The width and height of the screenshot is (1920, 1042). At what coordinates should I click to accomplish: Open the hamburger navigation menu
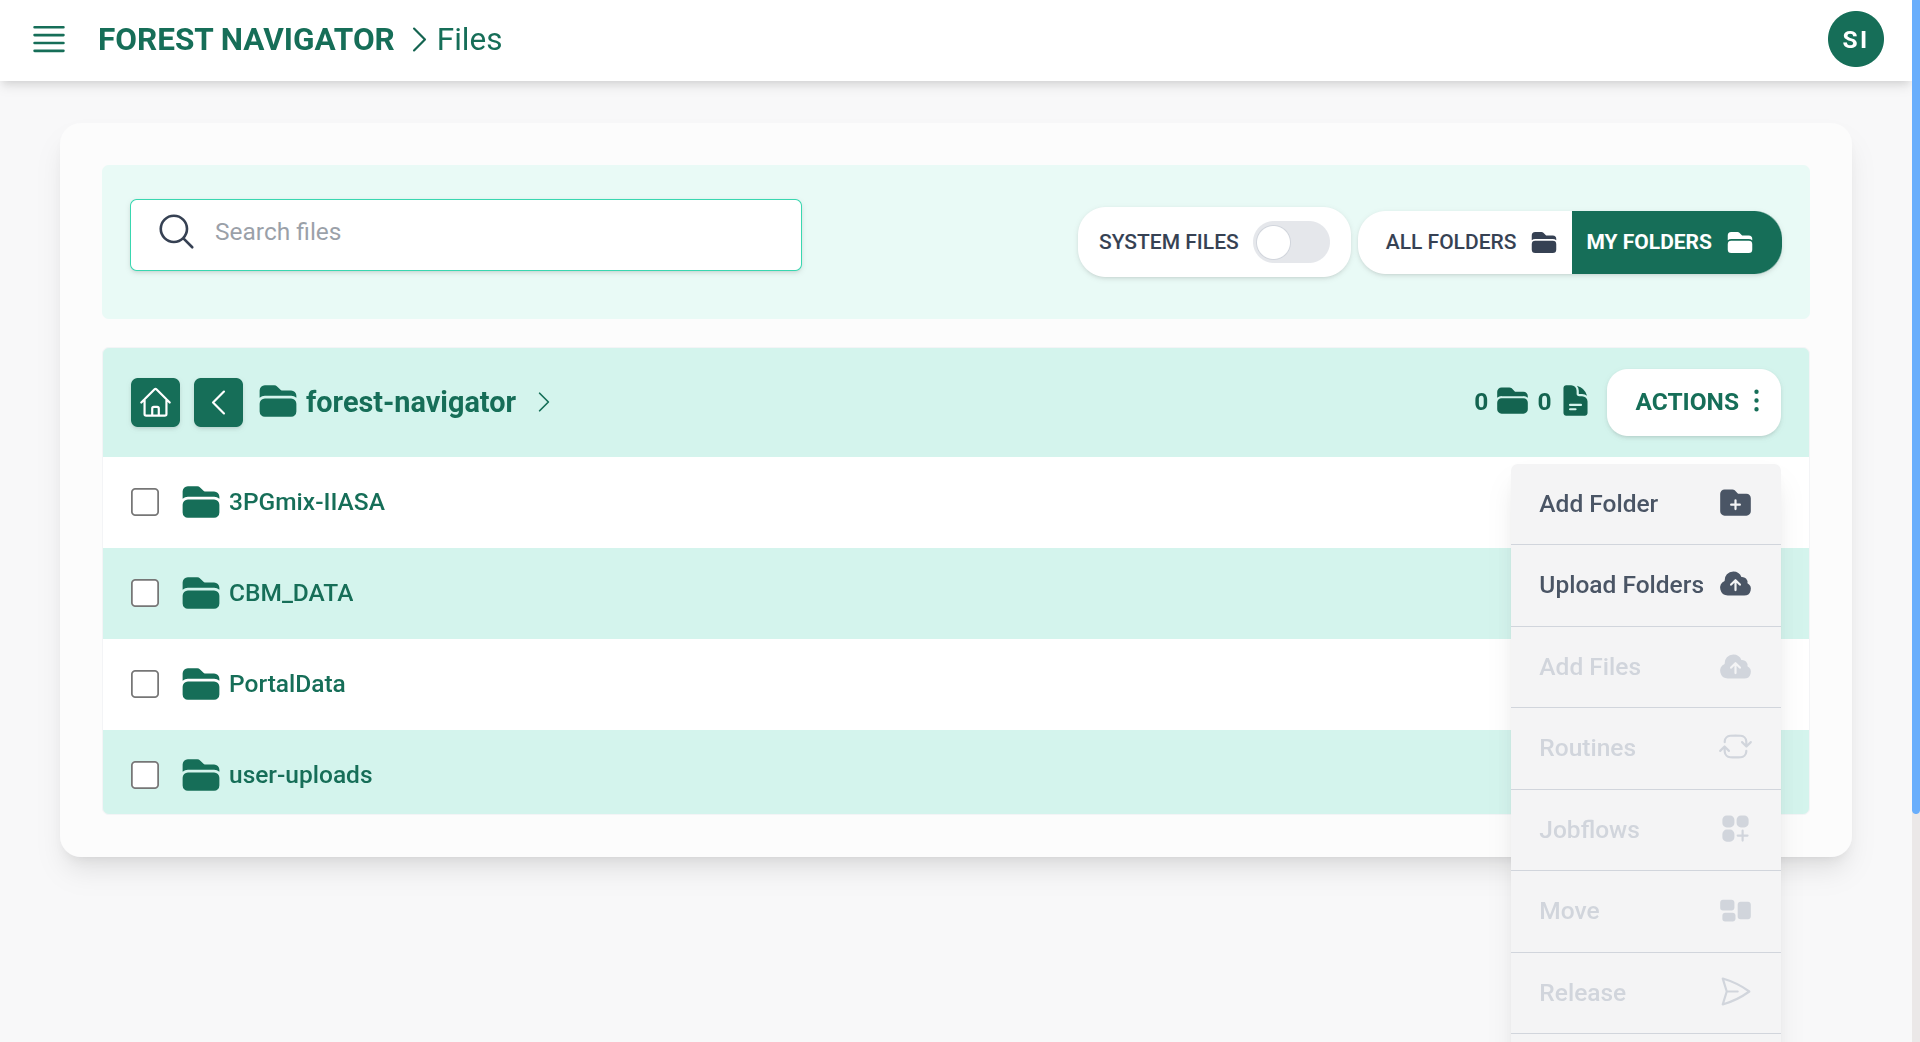(x=49, y=40)
